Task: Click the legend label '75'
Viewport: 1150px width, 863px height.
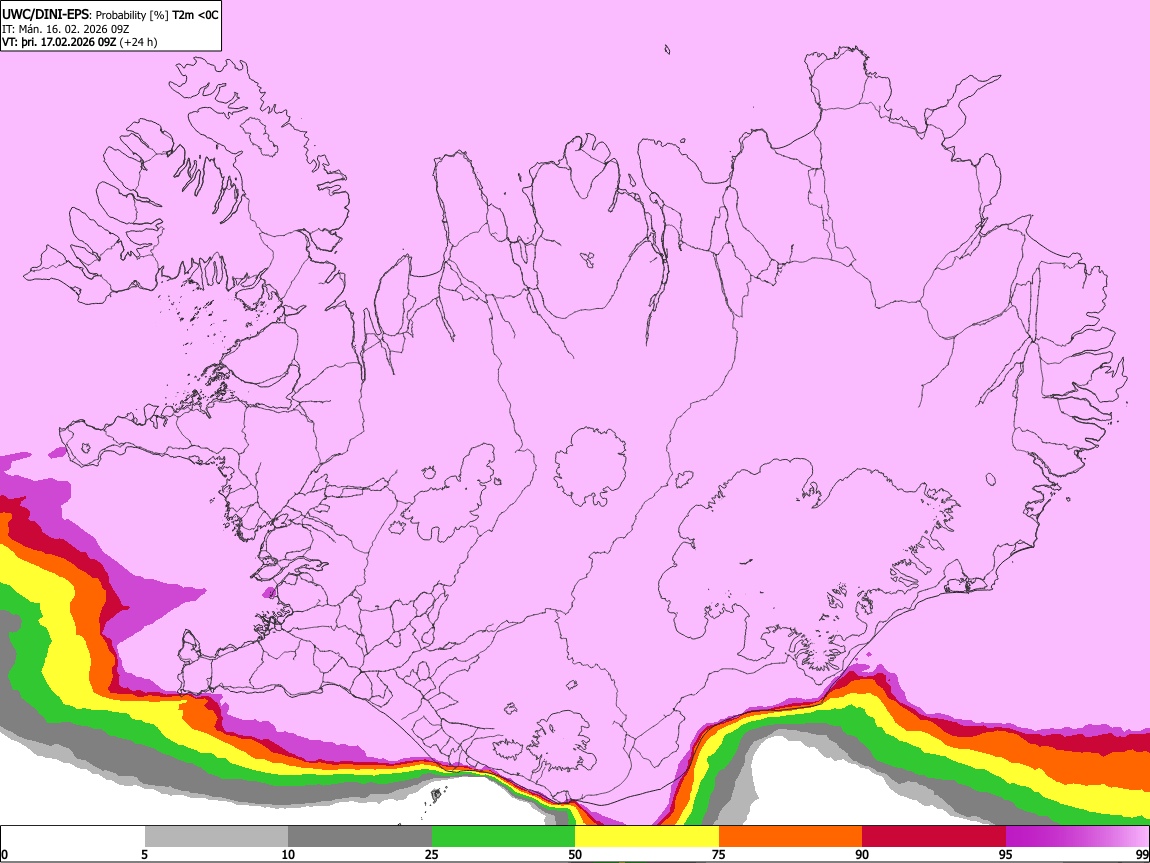Action: pos(719,854)
